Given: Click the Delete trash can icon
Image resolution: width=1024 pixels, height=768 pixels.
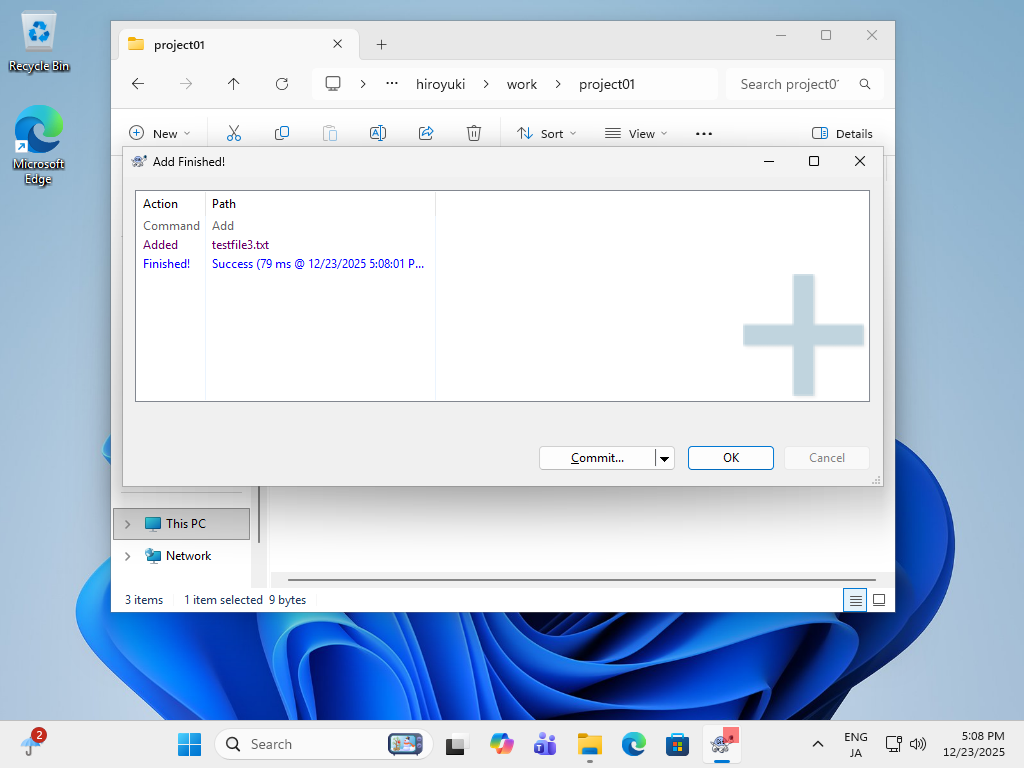Looking at the screenshot, I should (x=474, y=133).
